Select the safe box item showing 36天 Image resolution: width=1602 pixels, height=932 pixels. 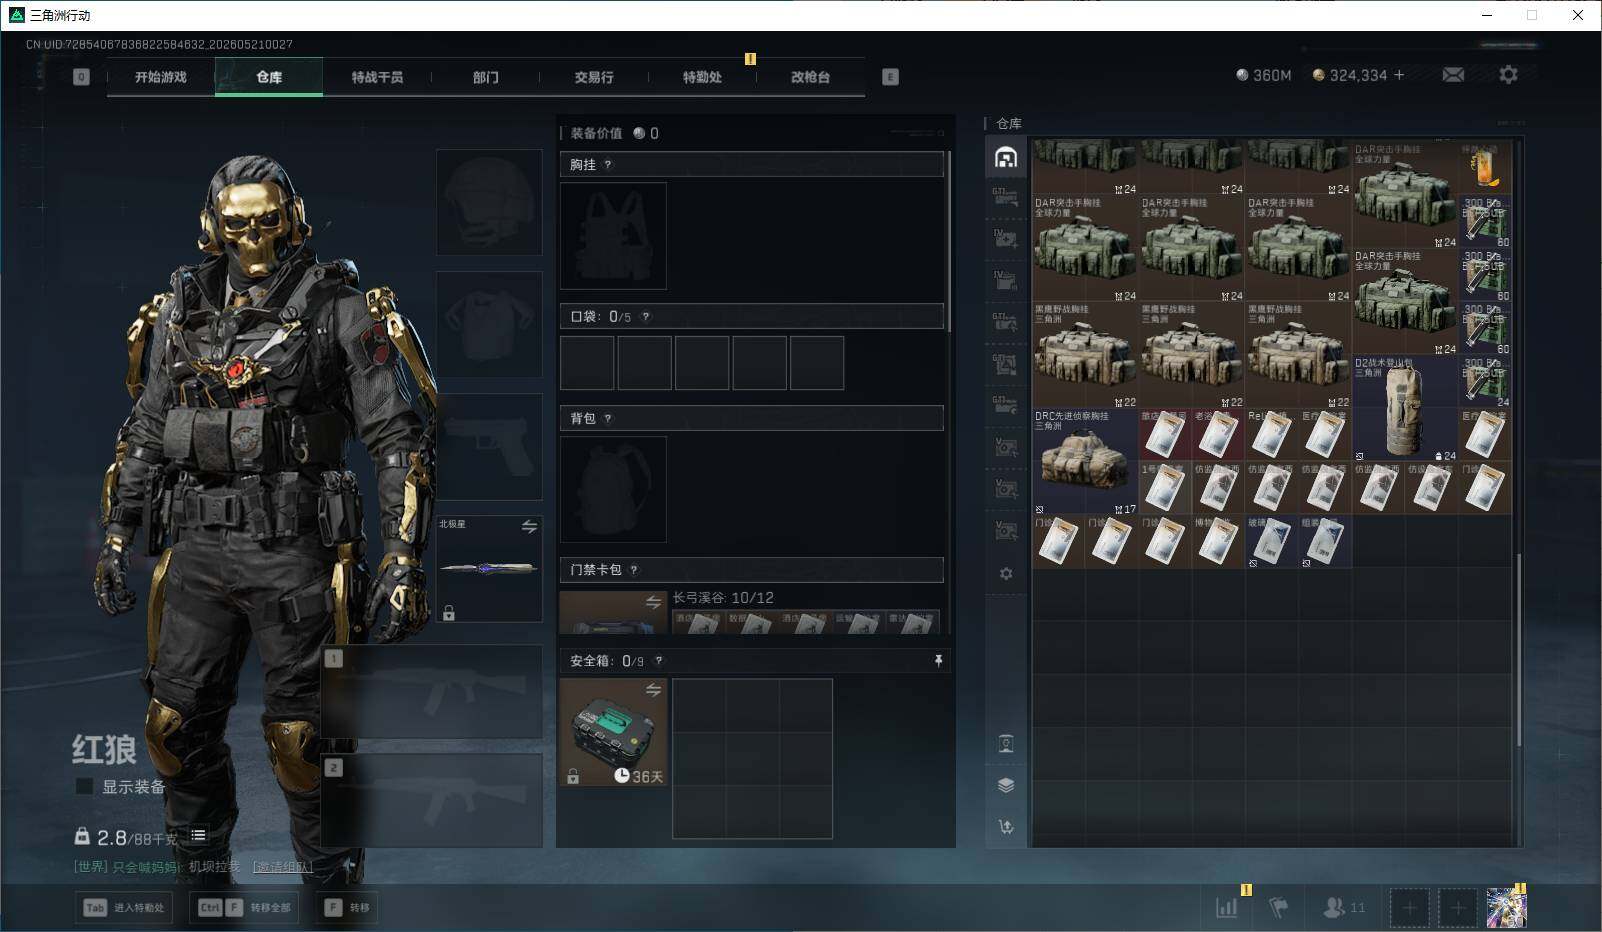613,732
